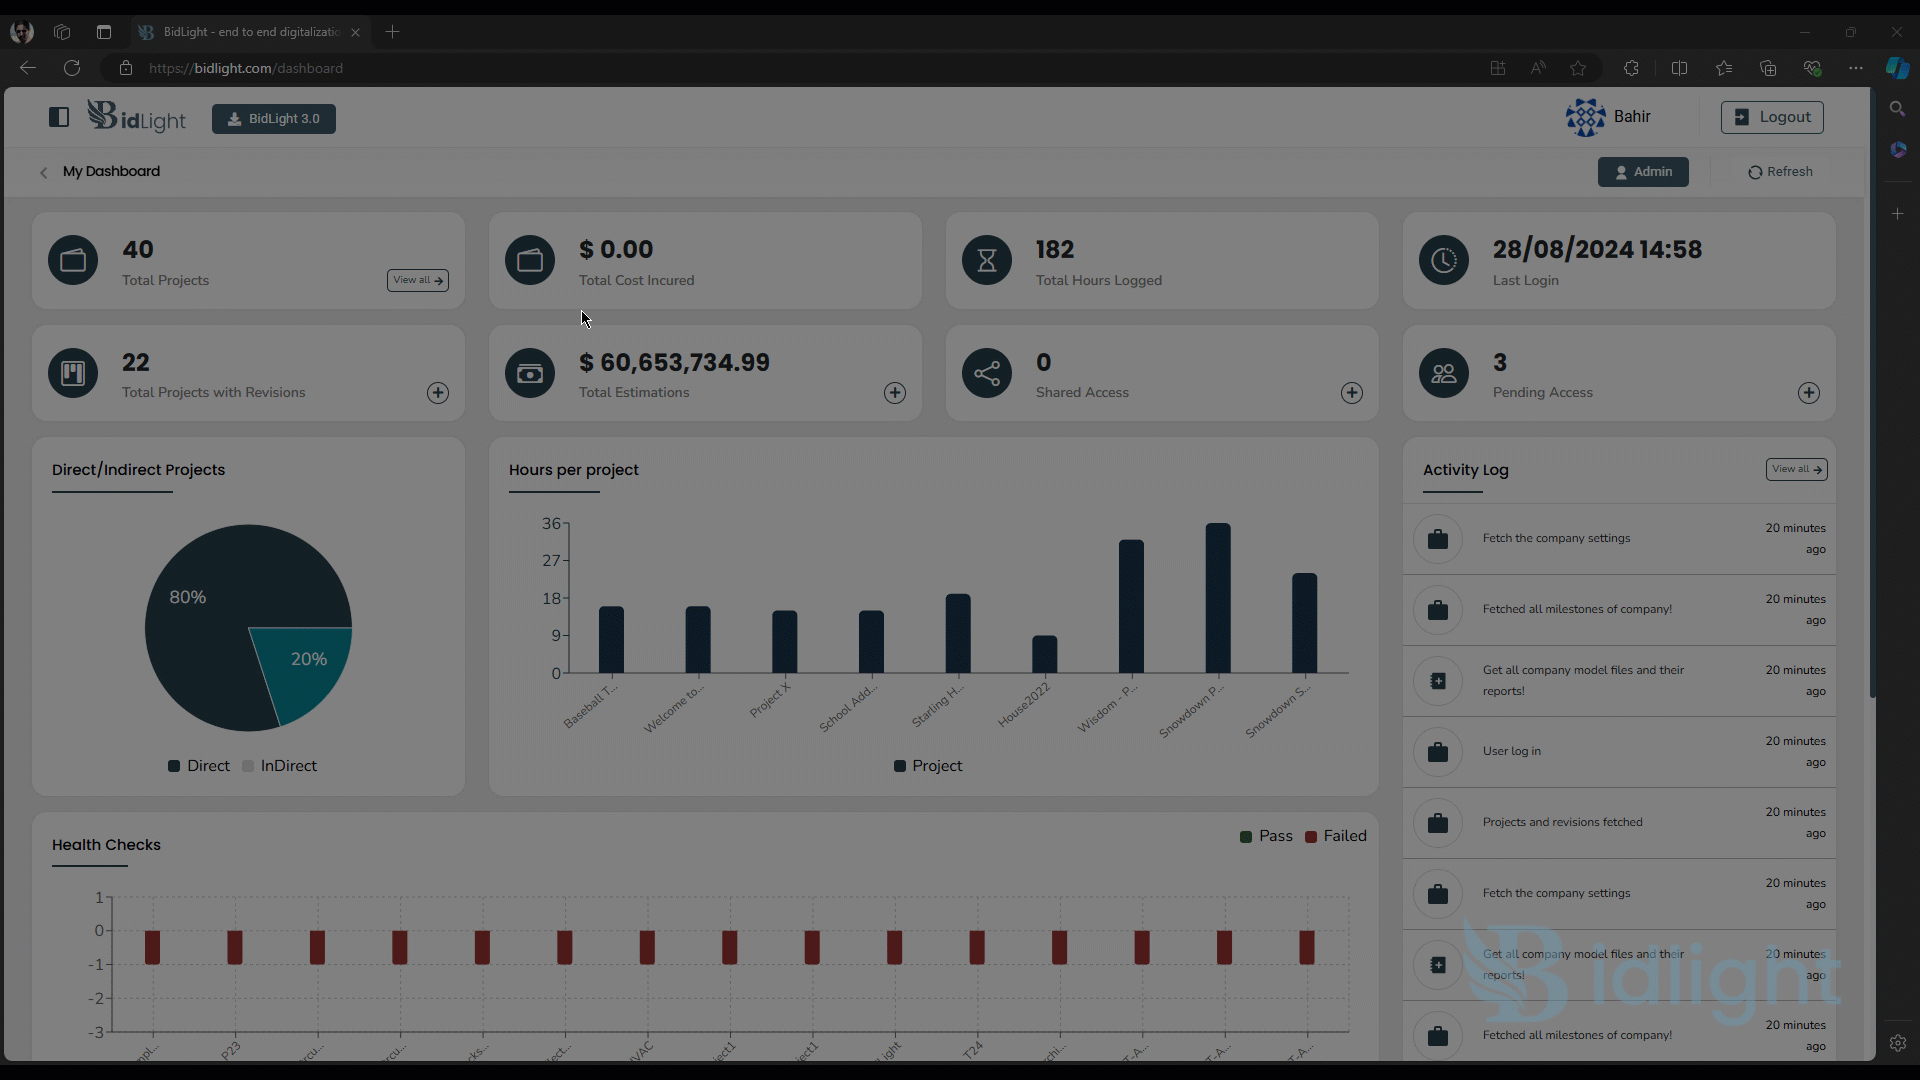
Task: Toggle the Admin role dropdown
Action: coord(1643,171)
